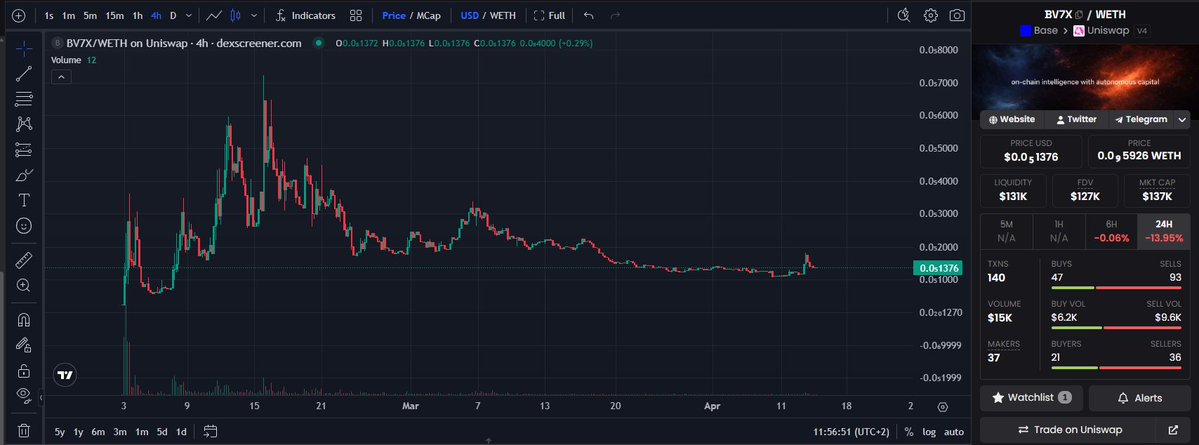This screenshot has height=445, width=1199.
Task: Open chart settings gear icon
Action: pyautogui.click(x=931, y=15)
